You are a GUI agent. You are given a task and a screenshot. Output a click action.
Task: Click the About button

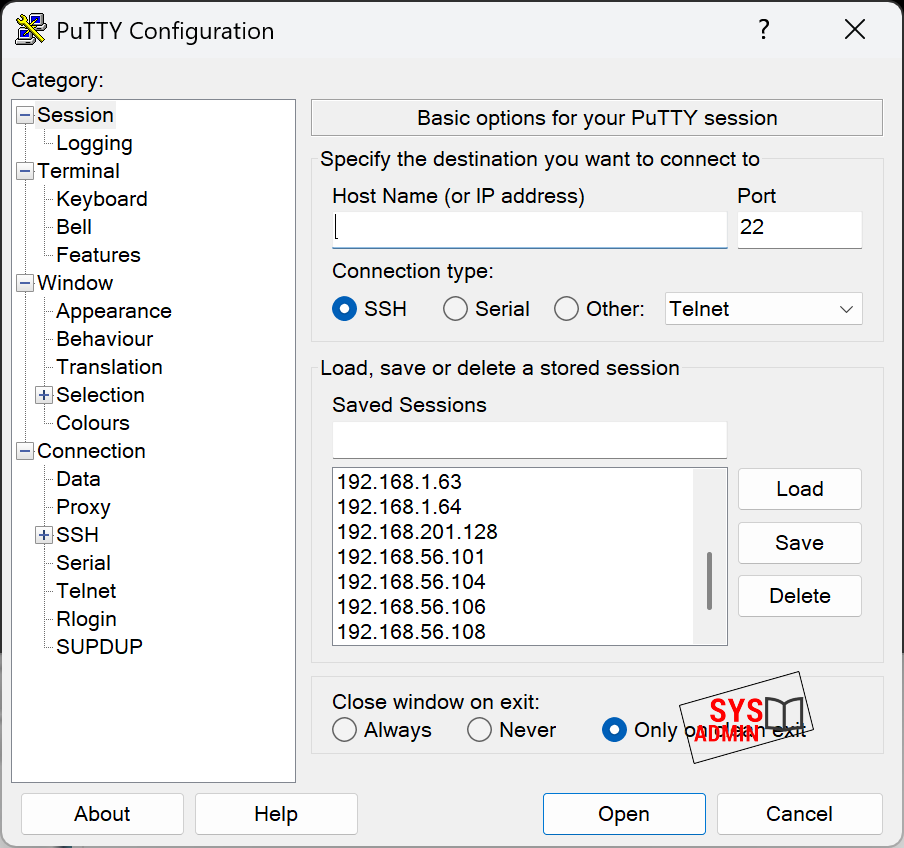tap(102, 813)
